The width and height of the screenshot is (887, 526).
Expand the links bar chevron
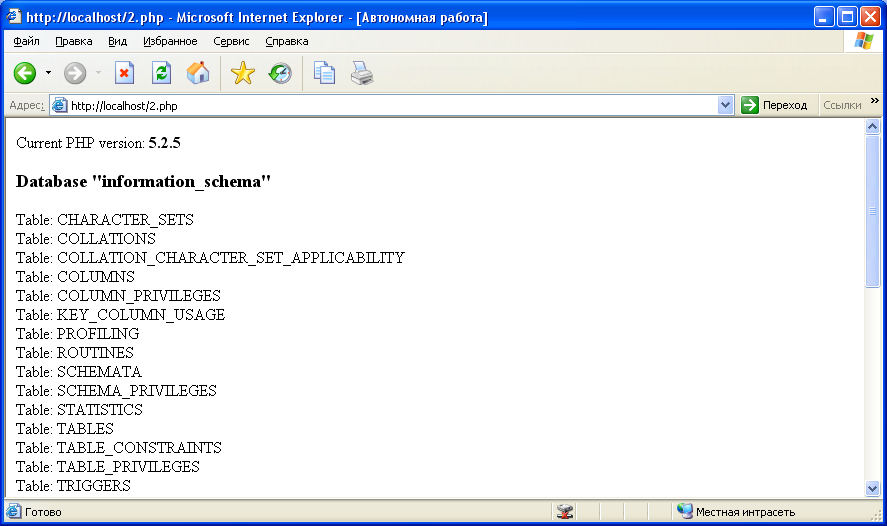coord(875,101)
